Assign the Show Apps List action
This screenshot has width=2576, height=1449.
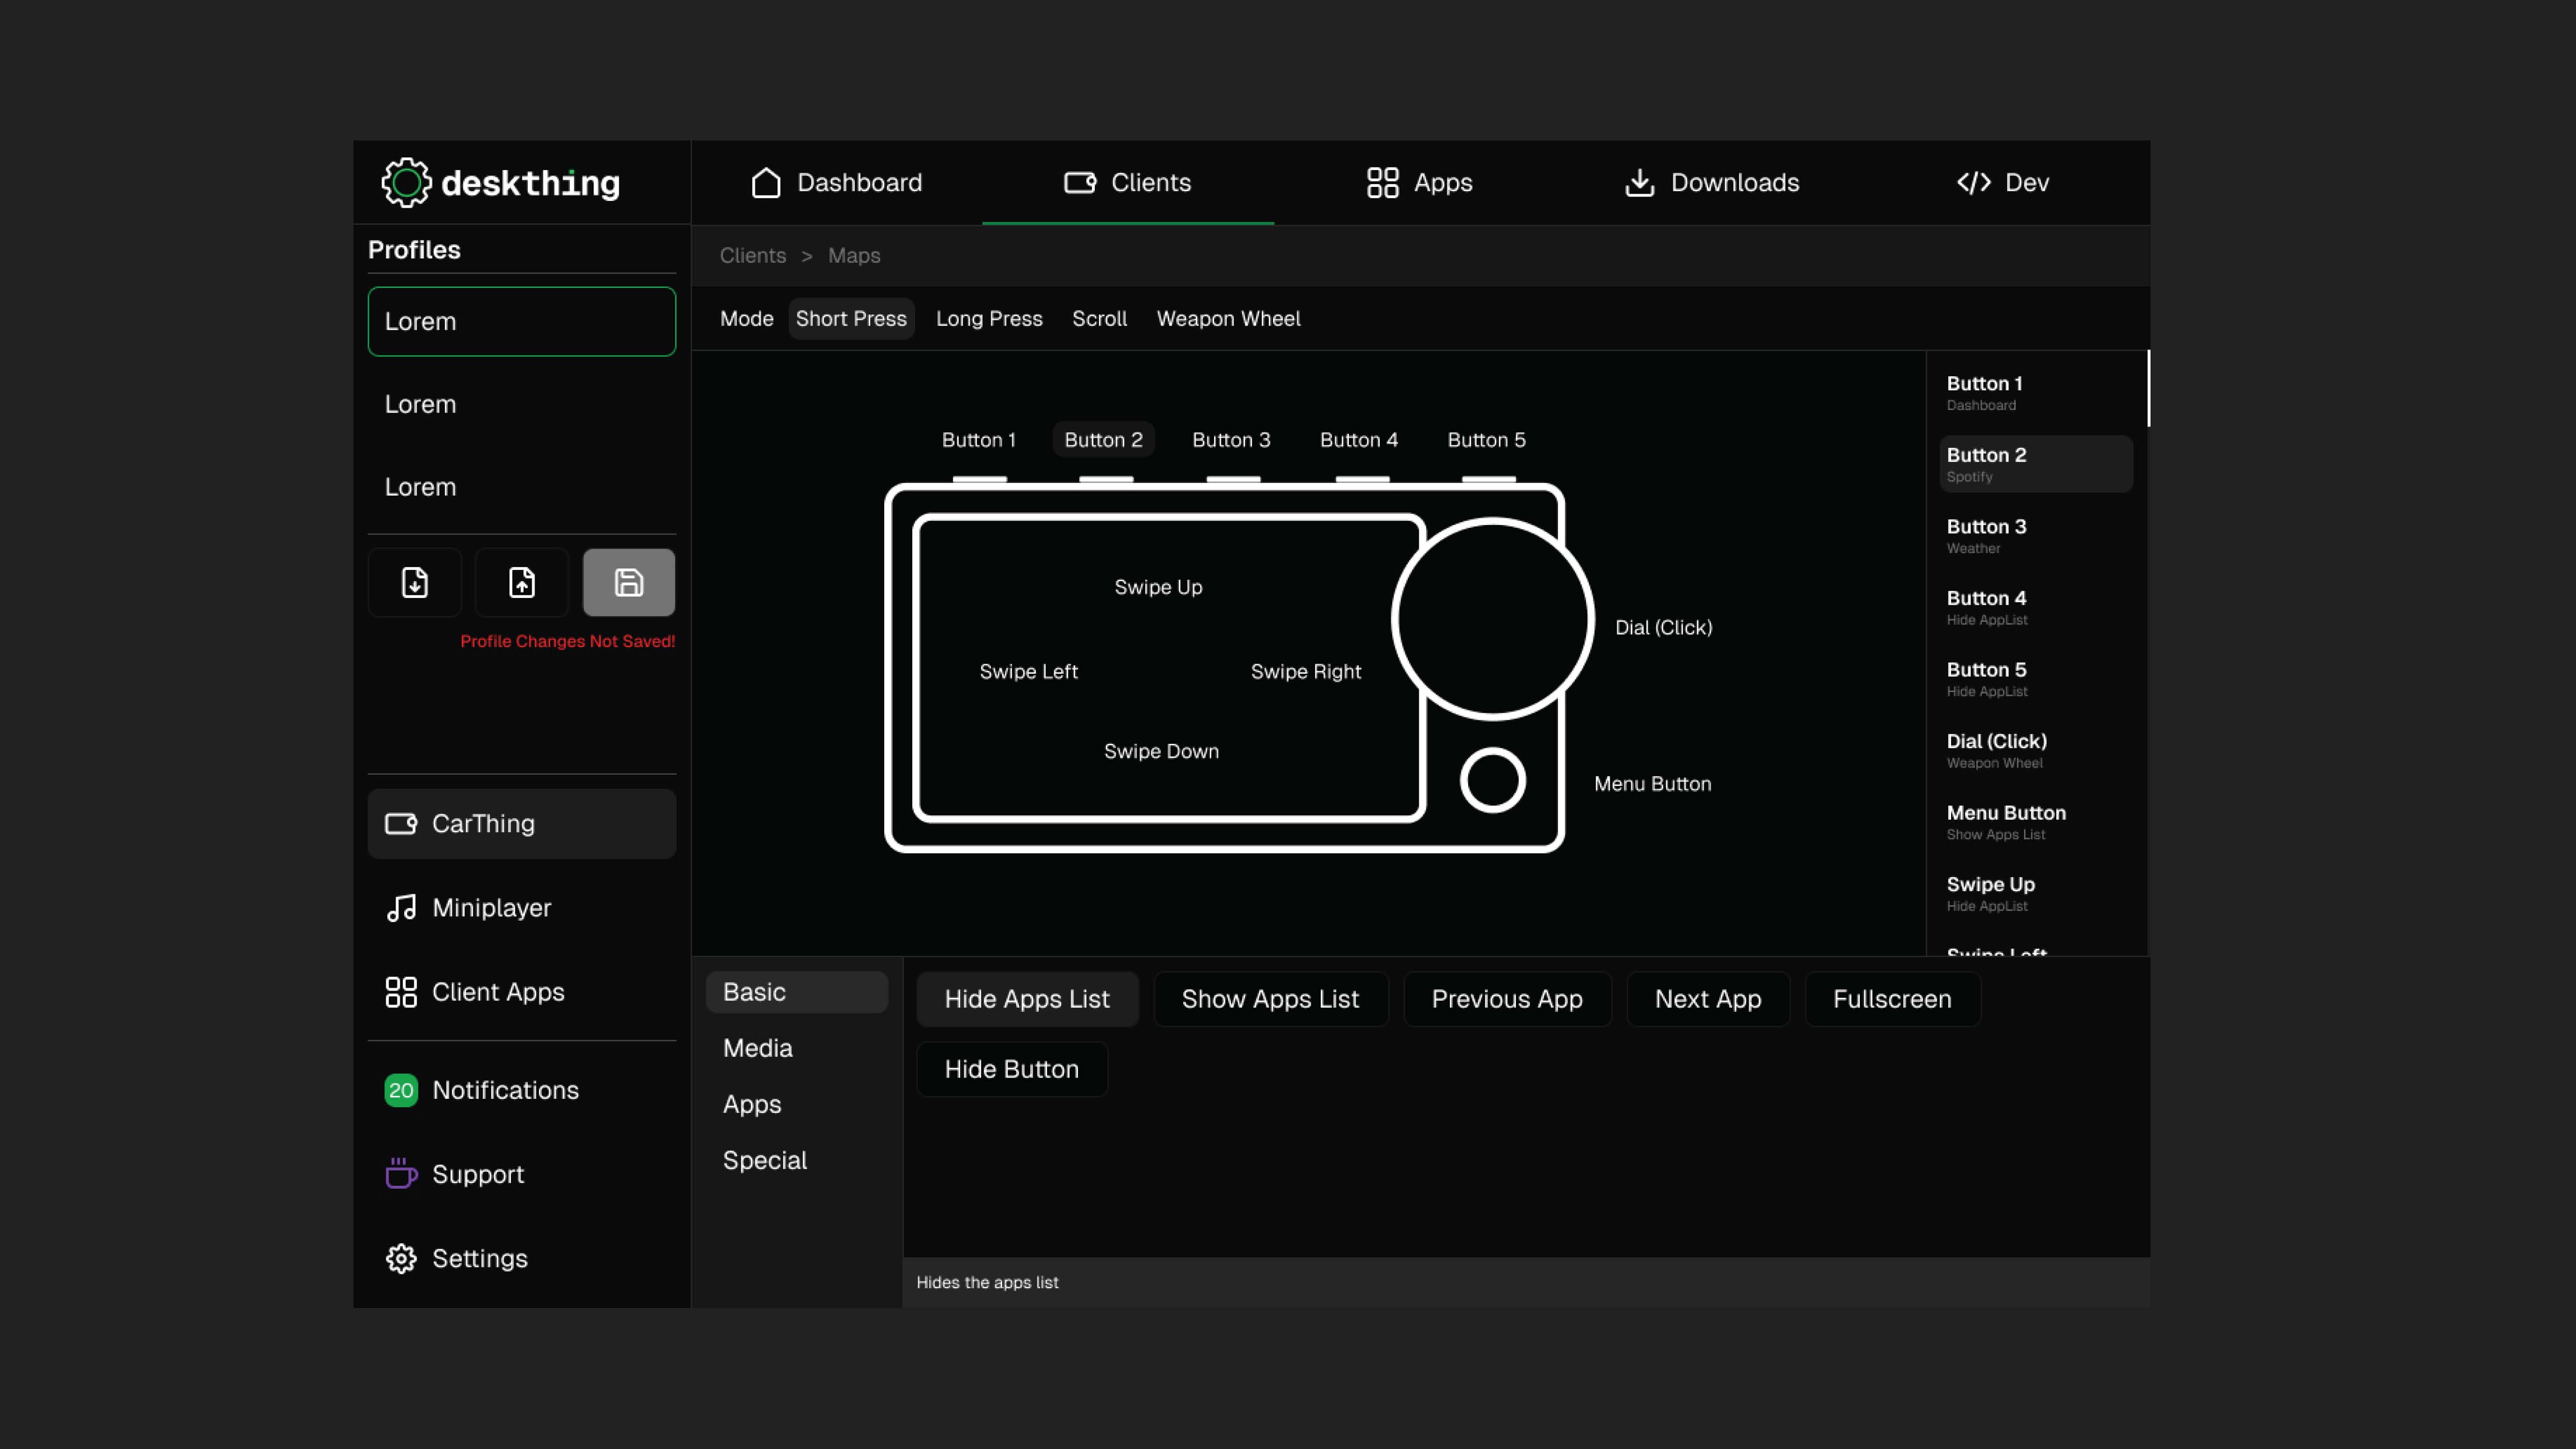pyautogui.click(x=1269, y=999)
